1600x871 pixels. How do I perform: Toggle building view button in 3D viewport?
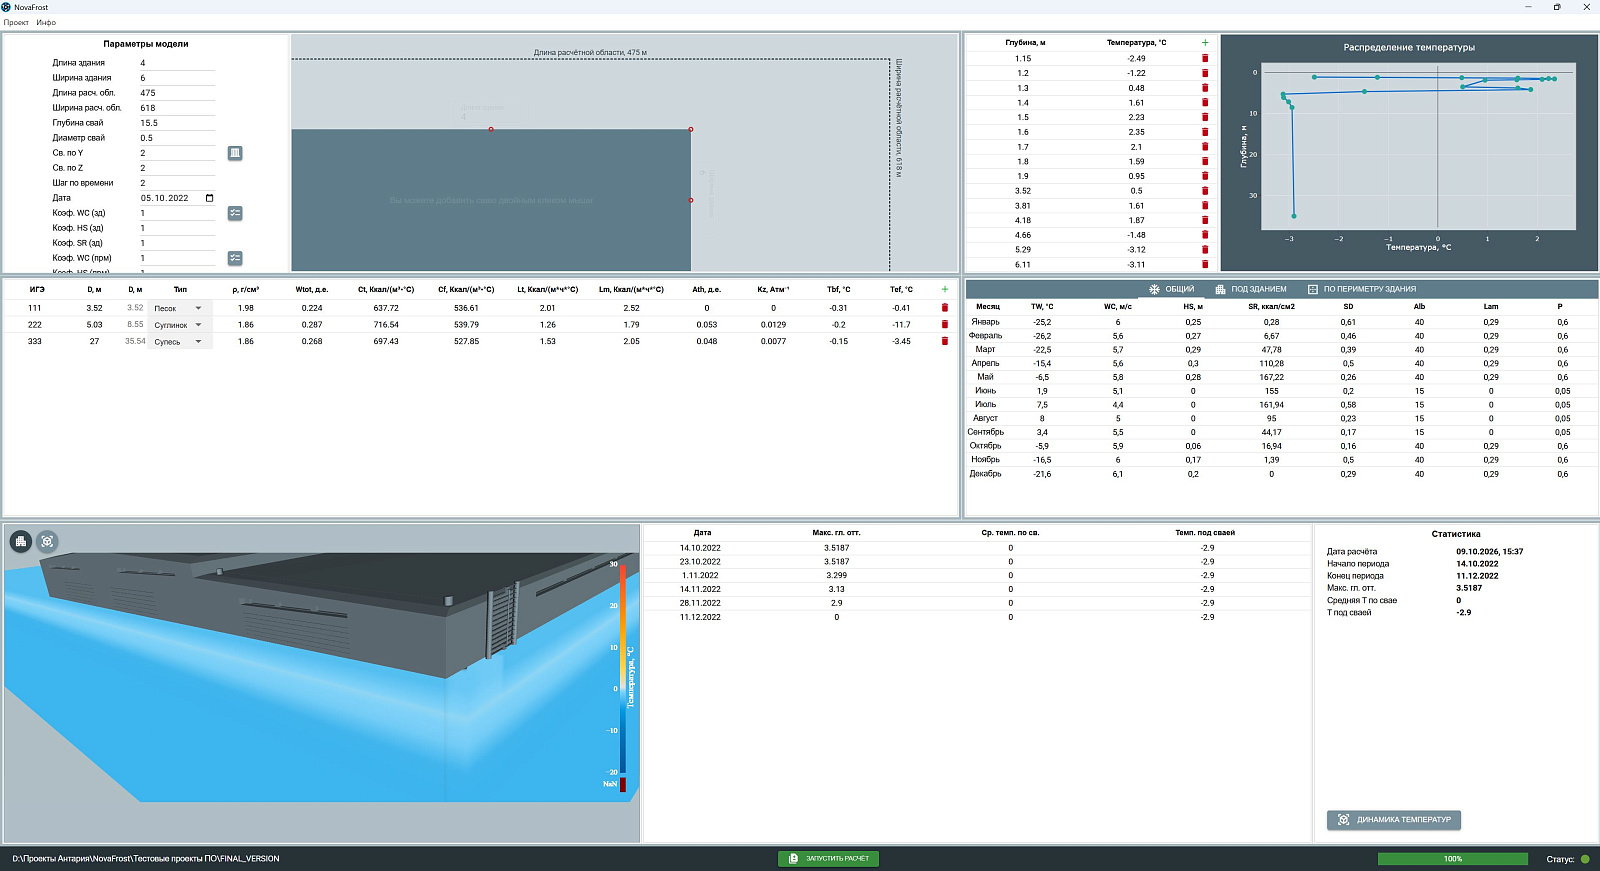pyautogui.click(x=21, y=541)
